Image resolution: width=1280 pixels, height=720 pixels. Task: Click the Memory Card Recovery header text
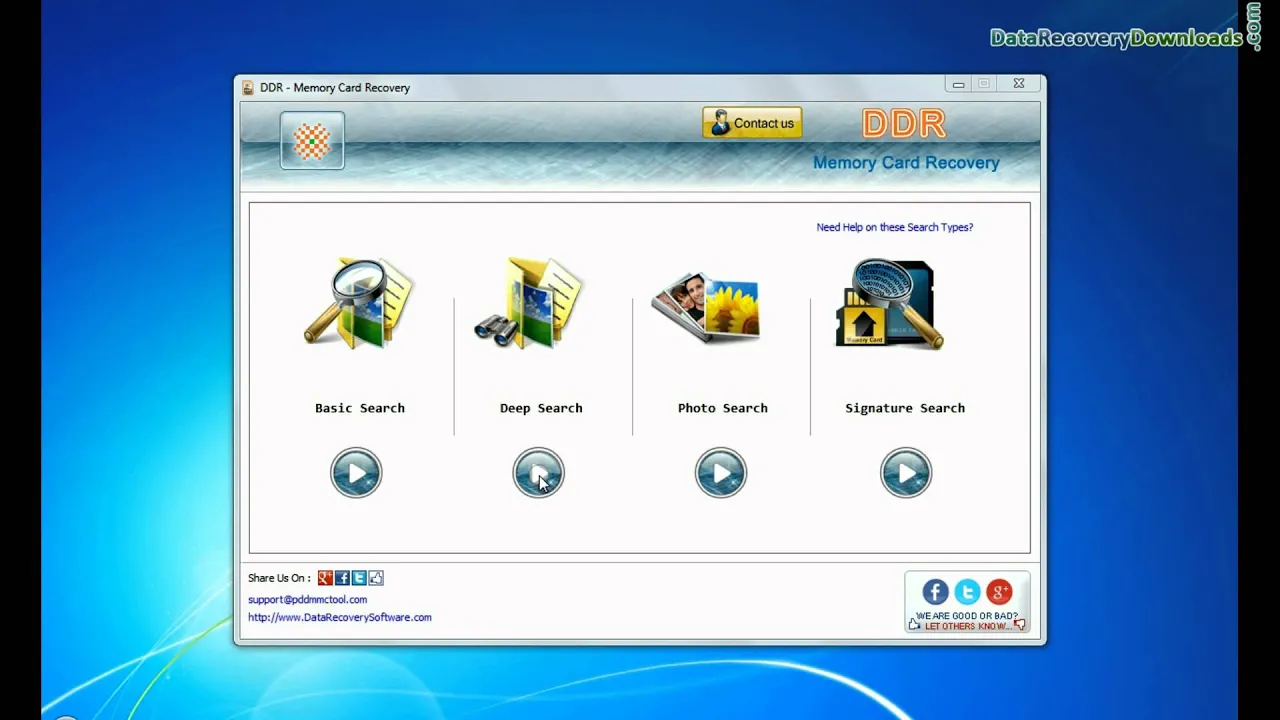click(x=906, y=163)
